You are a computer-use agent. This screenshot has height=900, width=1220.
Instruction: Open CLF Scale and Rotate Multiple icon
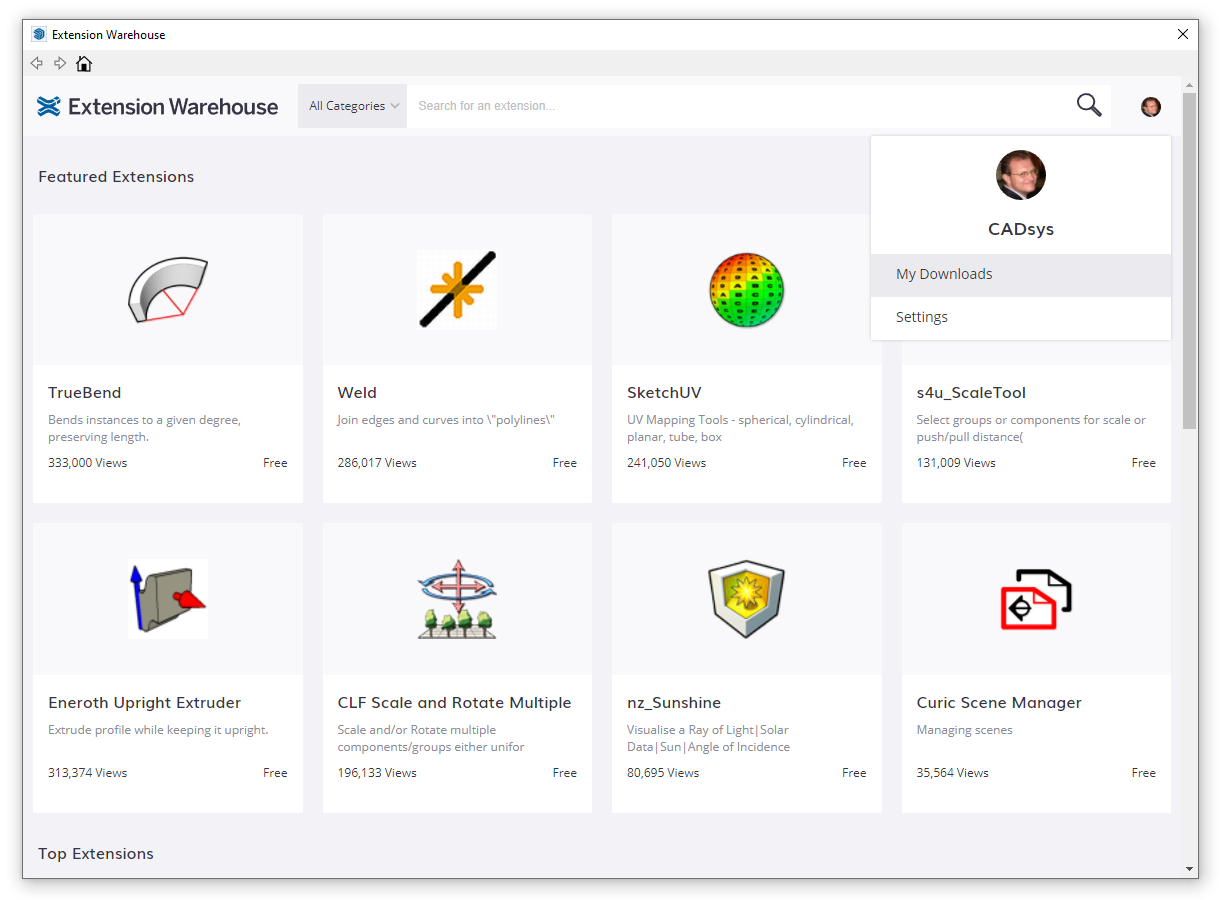pyautogui.click(x=457, y=599)
